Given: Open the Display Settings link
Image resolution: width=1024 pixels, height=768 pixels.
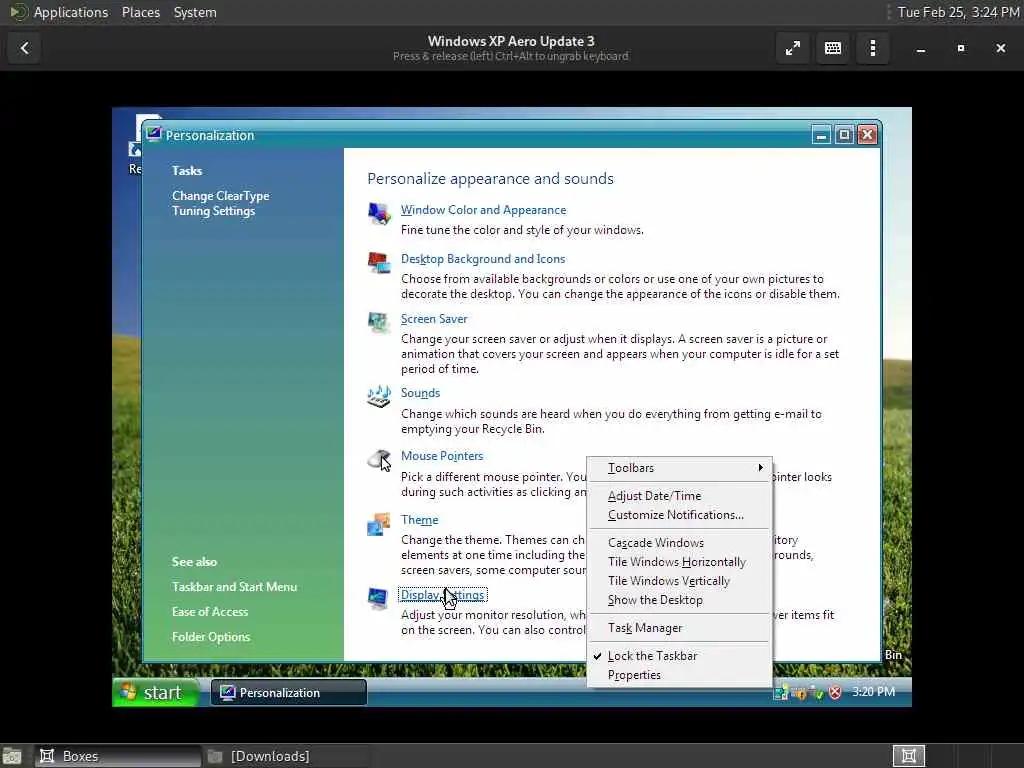Looking at the screenshot, I should 442,595.
